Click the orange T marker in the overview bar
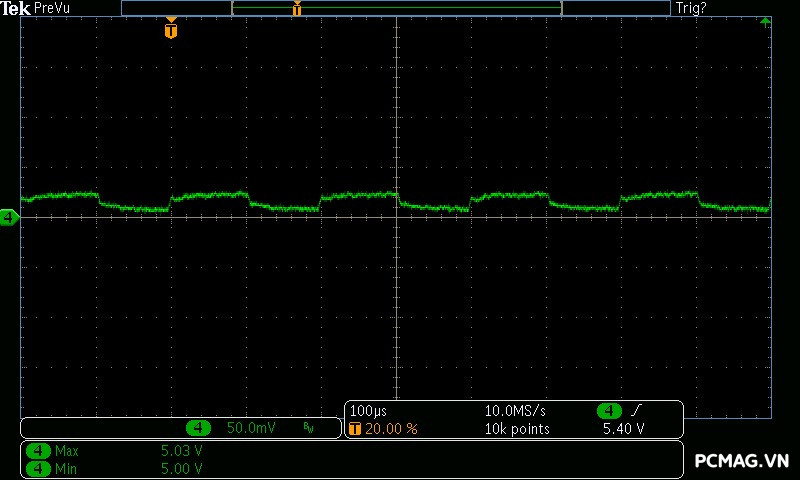Screen dimensions: 800x480 (296, 9)
